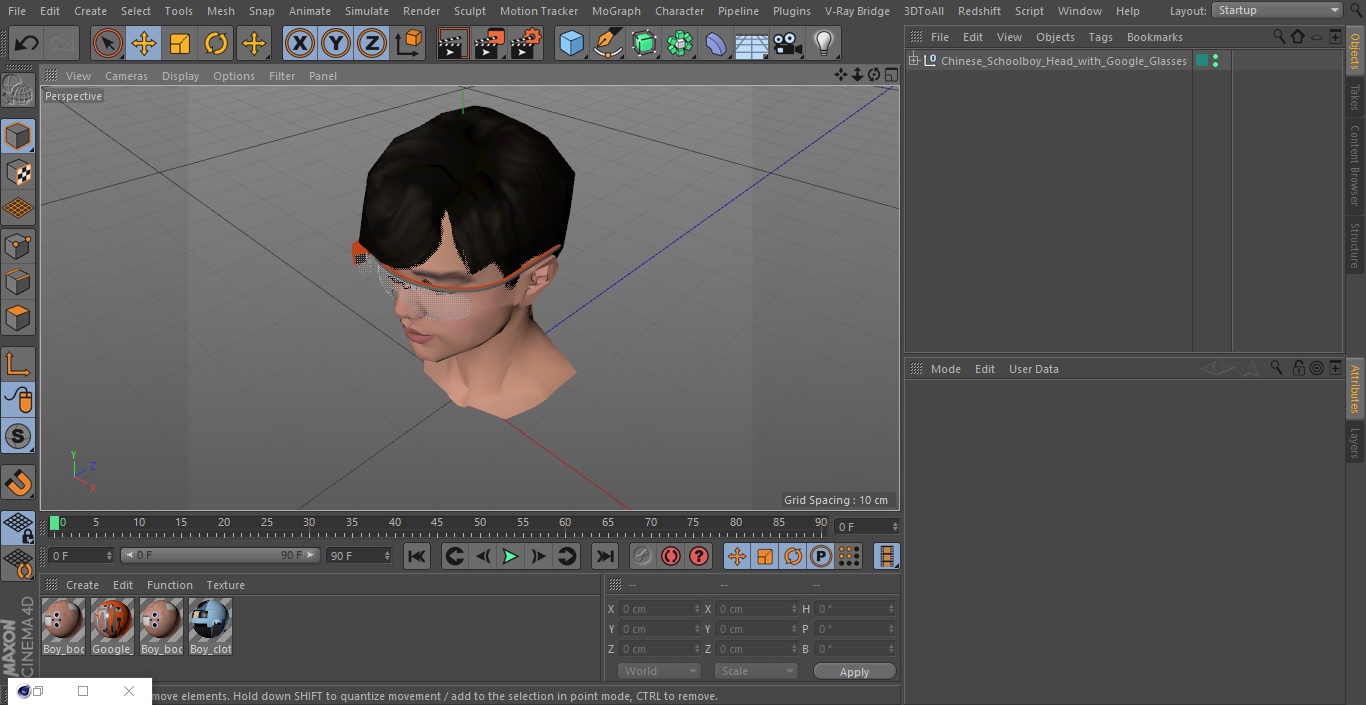Switch to Model mode

[x=18, y=136]
